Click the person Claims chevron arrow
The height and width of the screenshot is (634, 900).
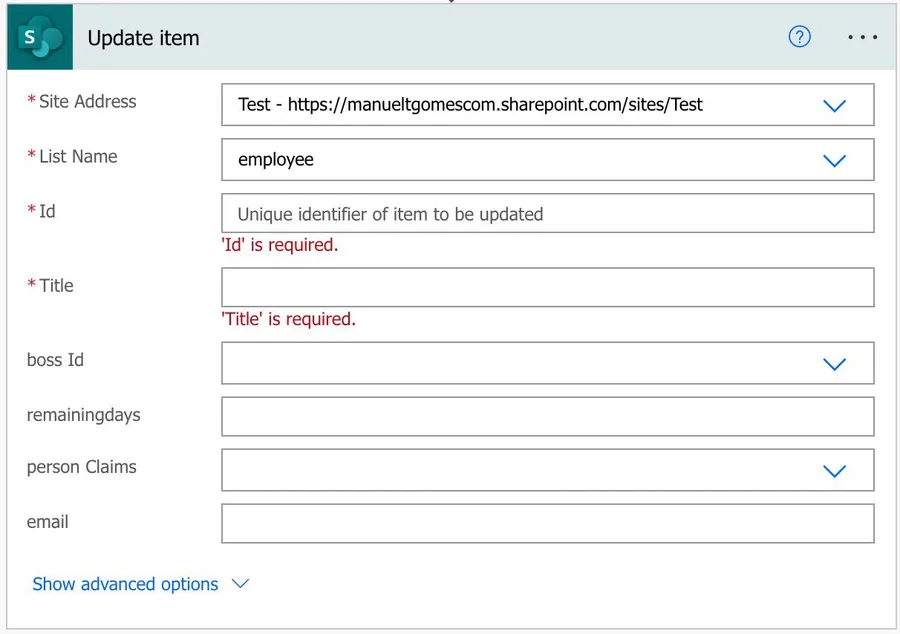pos(834,471)
